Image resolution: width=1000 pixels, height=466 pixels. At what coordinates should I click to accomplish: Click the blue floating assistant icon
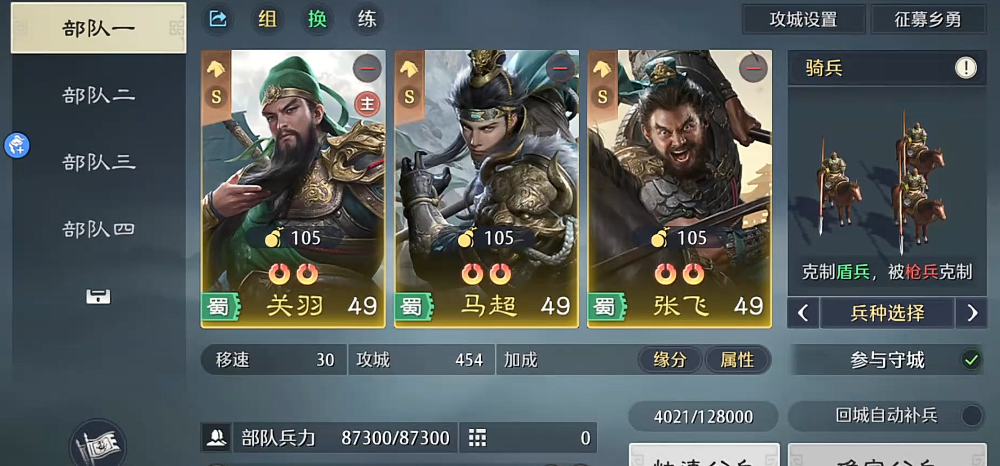coord(17,145)
